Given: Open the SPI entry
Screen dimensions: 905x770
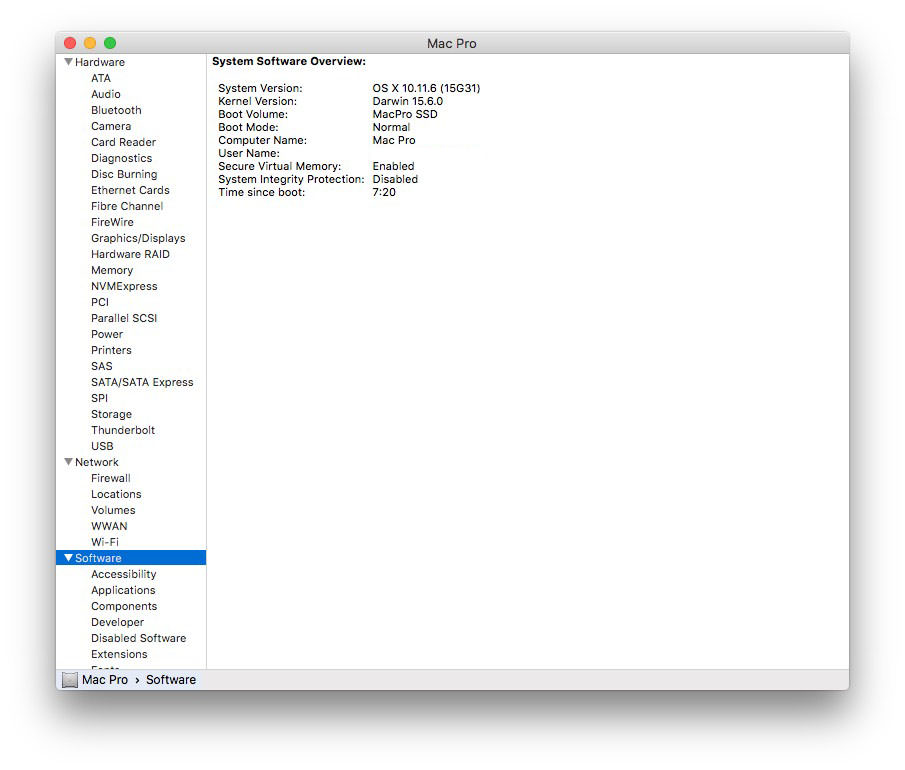Looking at the screenshot, I should pos(99,398).
